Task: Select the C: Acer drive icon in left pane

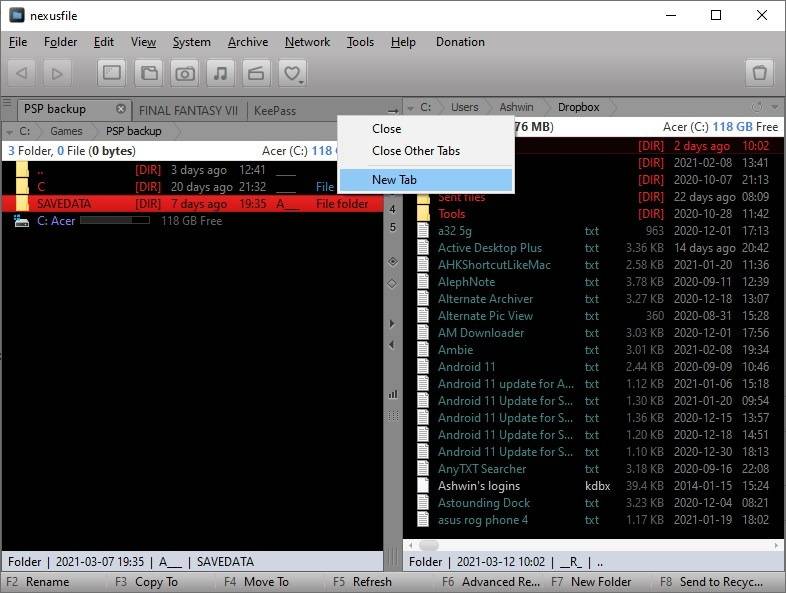Action: (x=21, y=221)
